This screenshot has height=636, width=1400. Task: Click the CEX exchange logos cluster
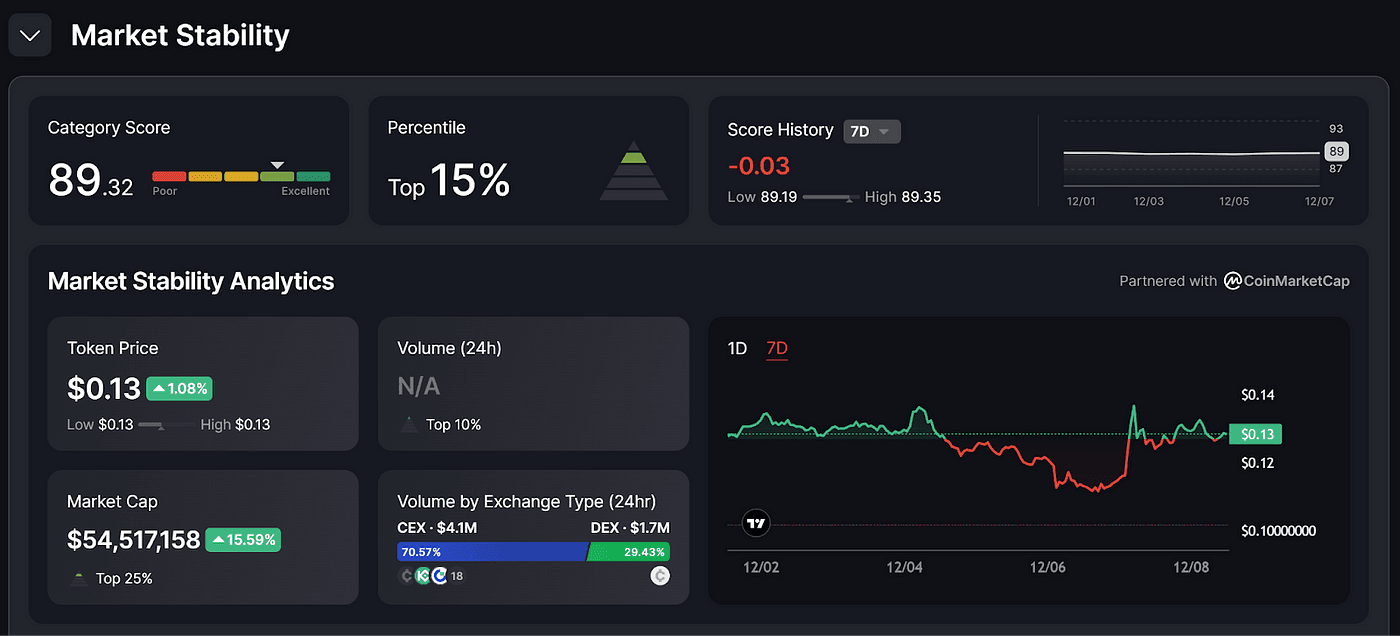point(422,576)
